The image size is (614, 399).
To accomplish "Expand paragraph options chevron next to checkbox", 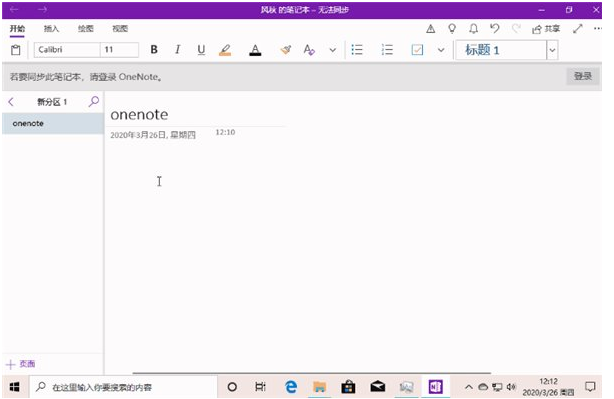I will click(441, 50).
